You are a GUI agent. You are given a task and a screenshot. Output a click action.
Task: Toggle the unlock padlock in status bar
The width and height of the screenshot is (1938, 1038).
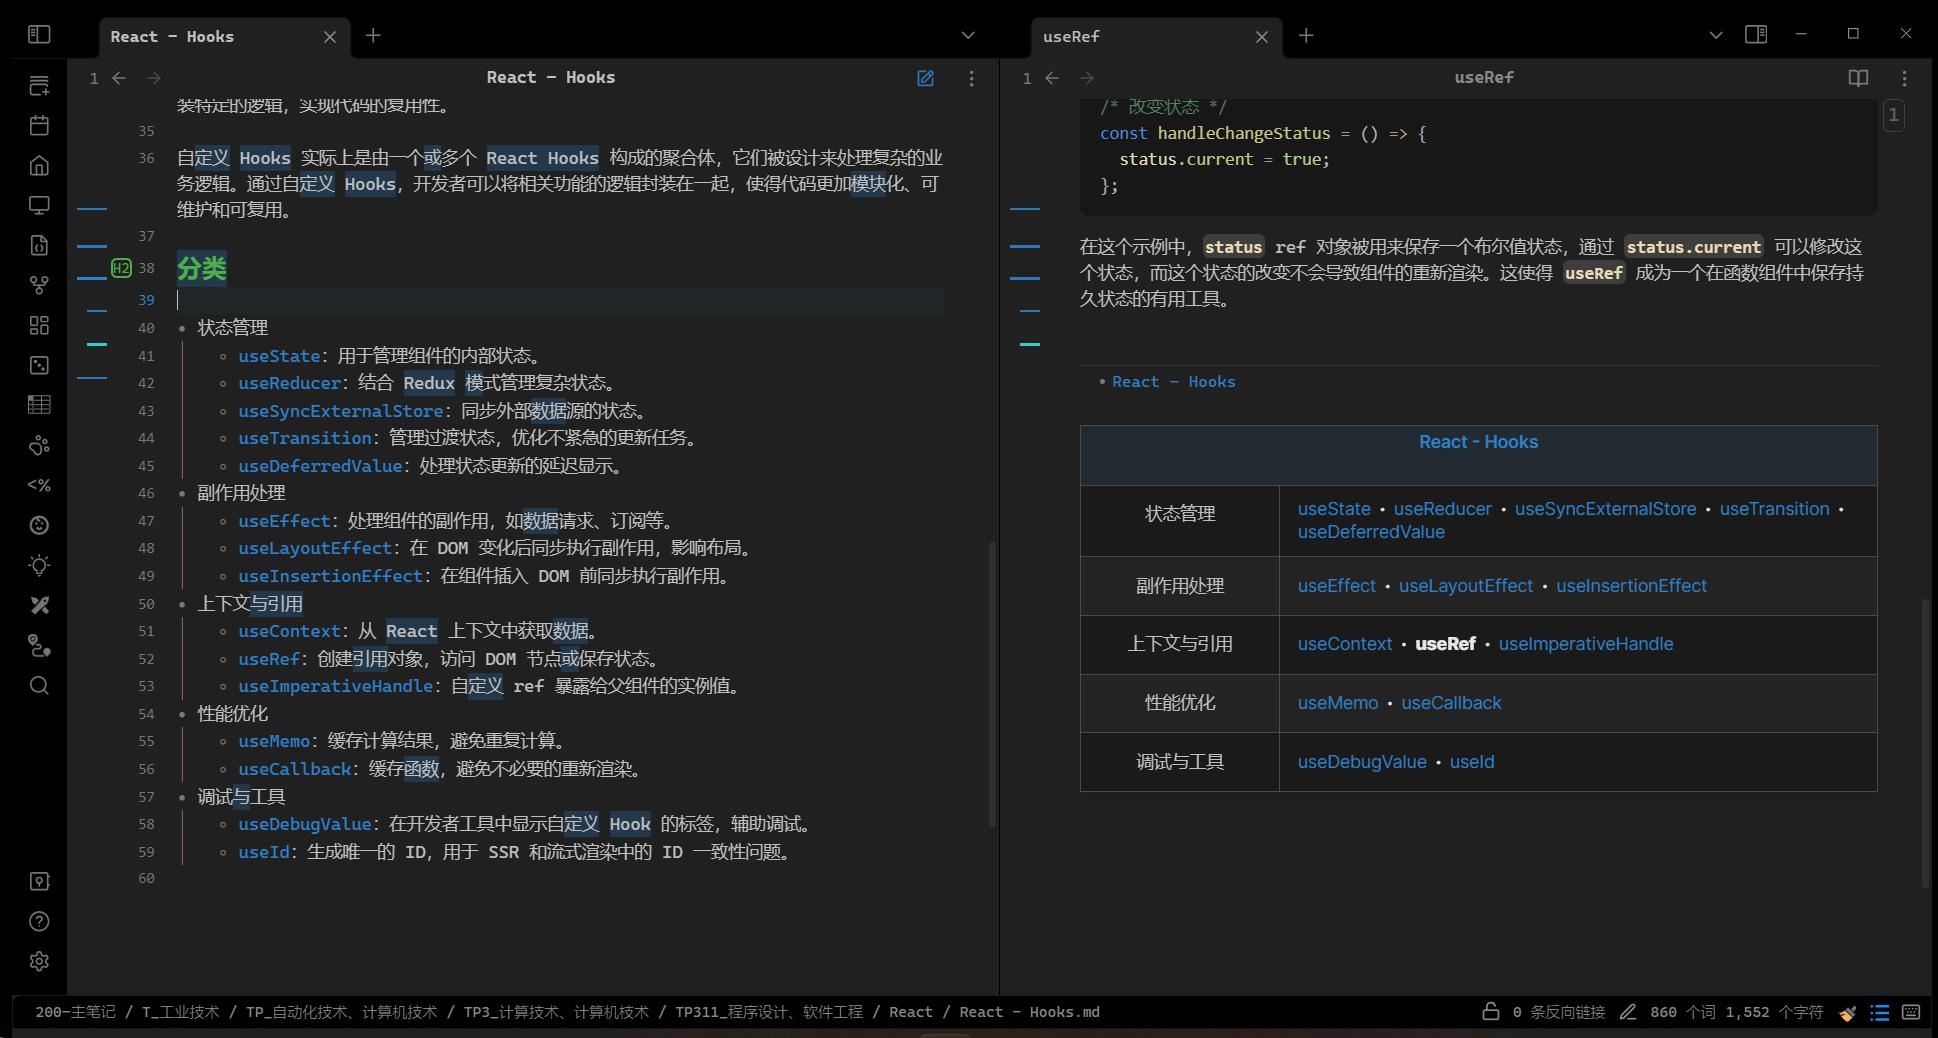coord(1490,1012)
